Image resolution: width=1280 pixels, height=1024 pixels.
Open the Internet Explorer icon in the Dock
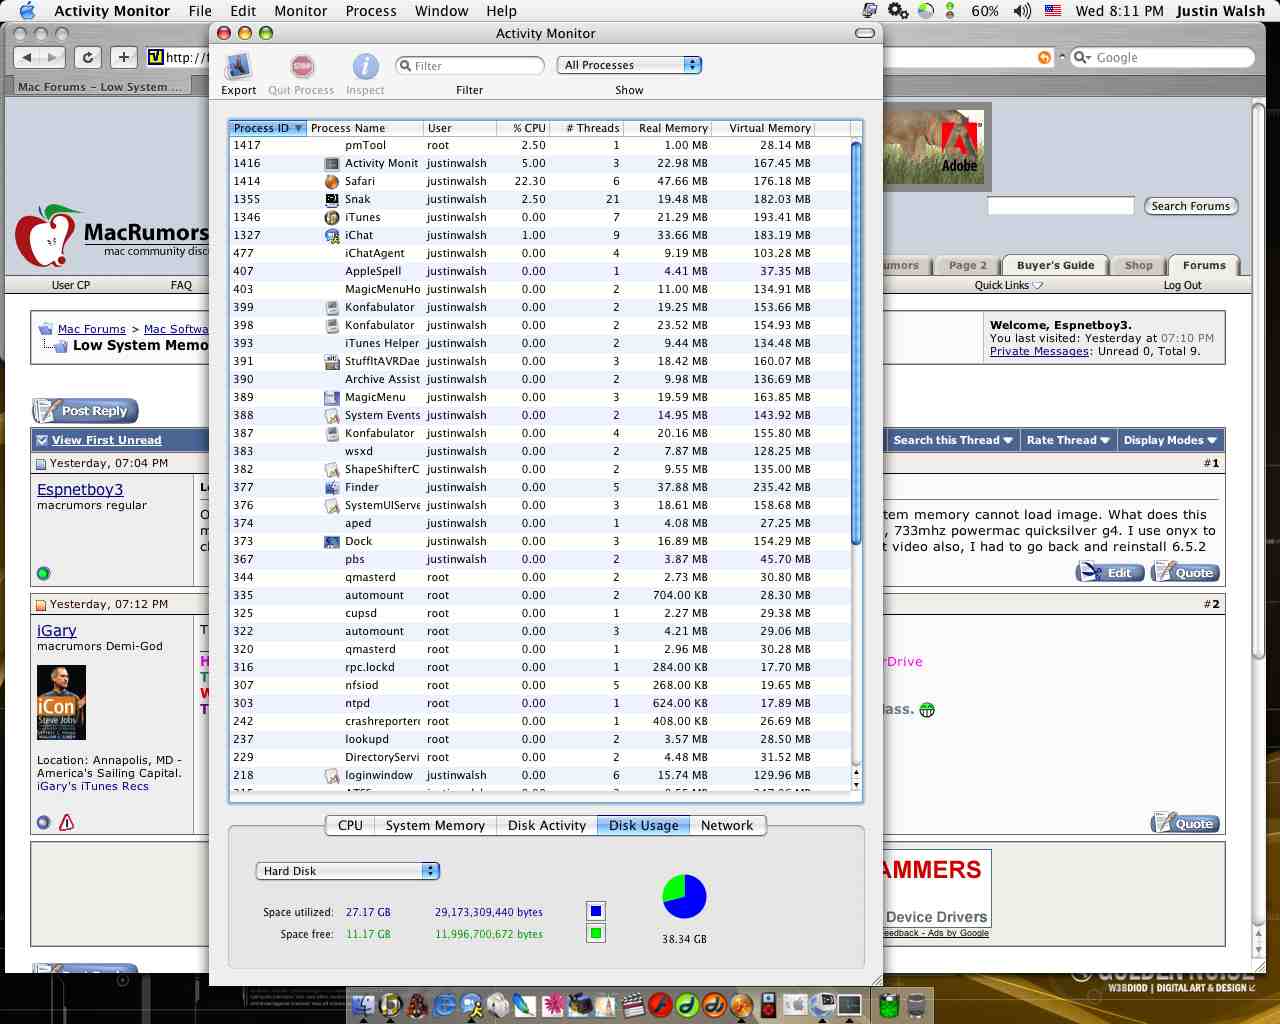[445, 1004]
